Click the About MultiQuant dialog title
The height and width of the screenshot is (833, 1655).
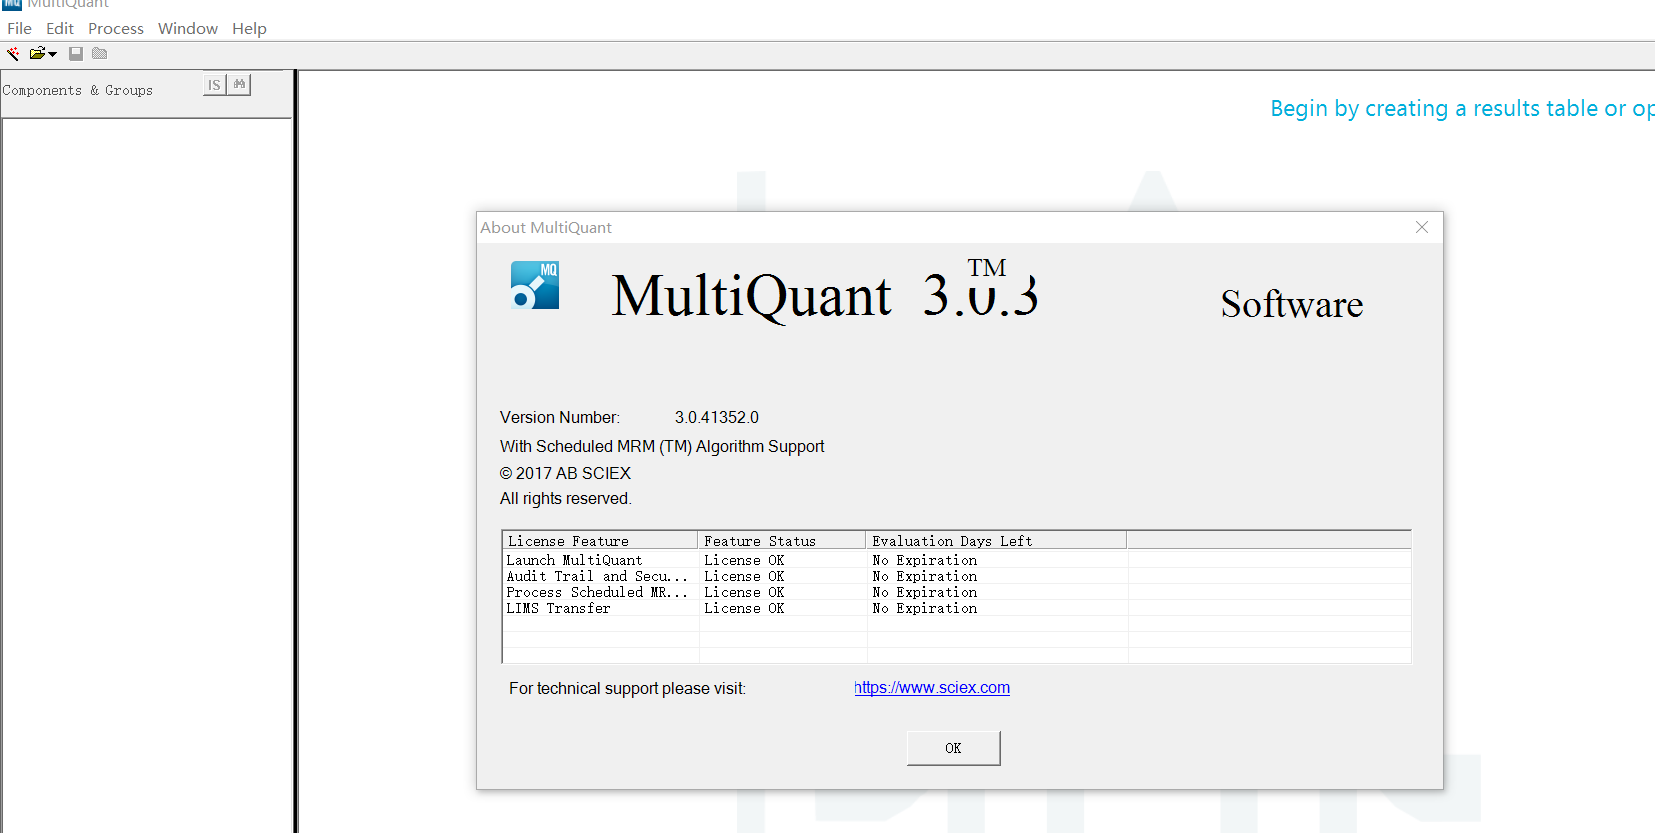tap(546, 227)
